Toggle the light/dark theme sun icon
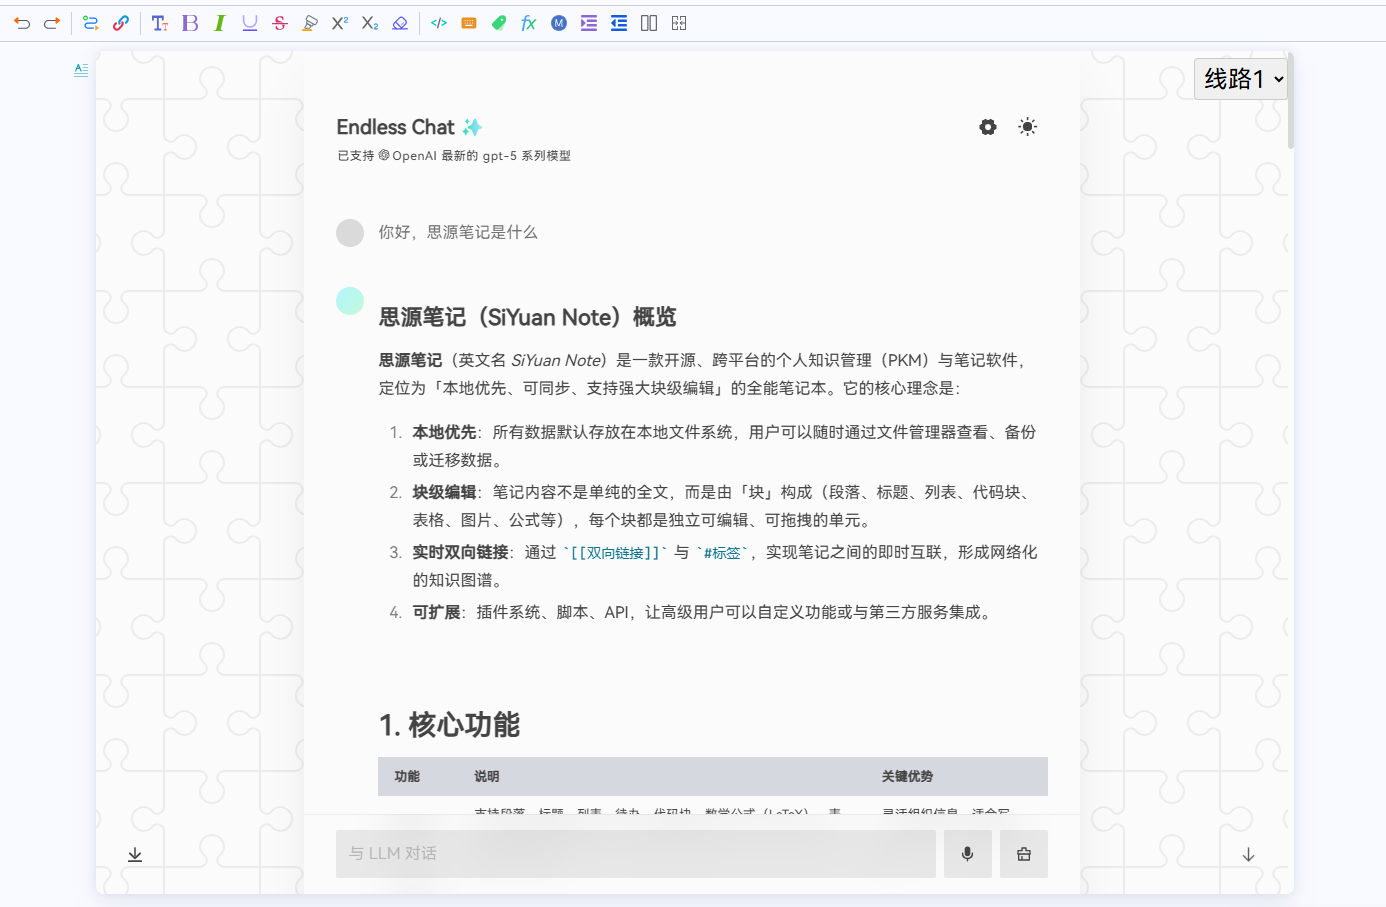 click(x=1027, y=127)
